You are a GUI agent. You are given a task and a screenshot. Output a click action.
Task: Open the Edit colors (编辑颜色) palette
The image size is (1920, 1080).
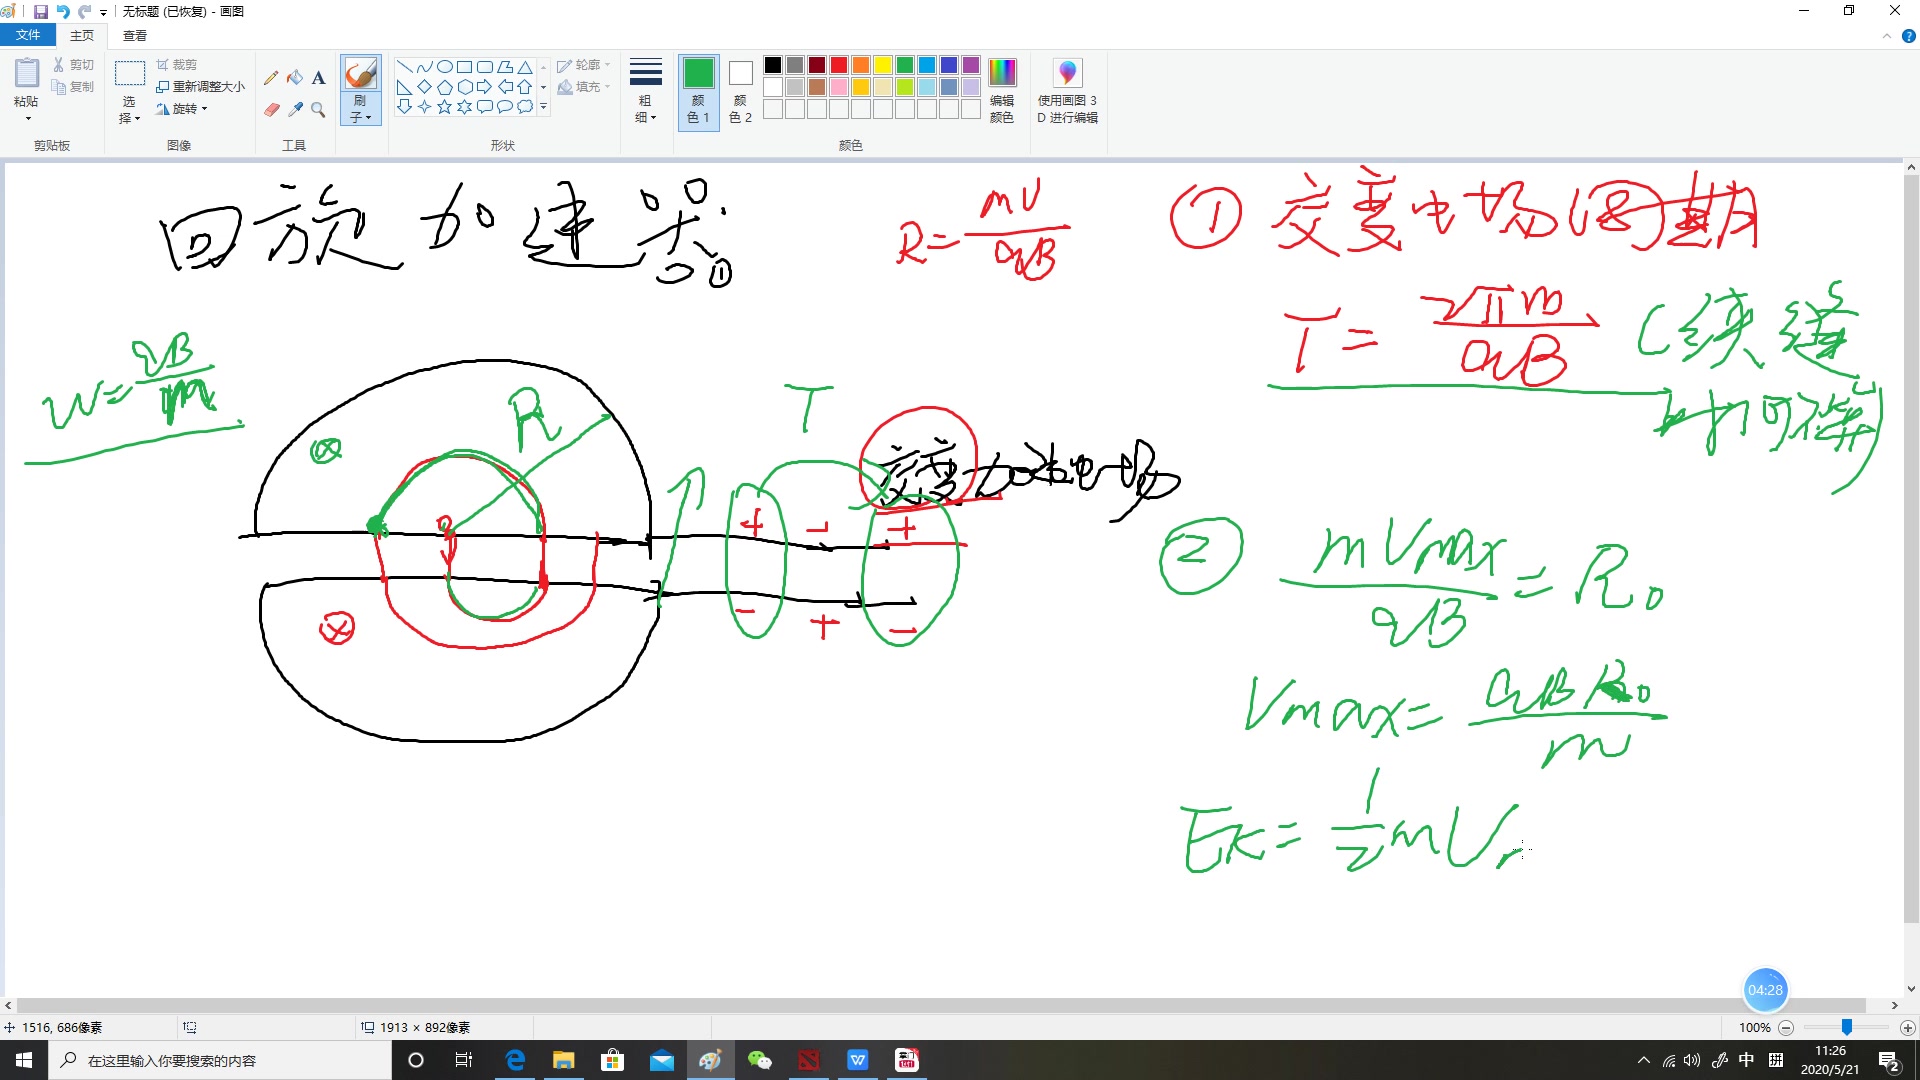[x=1002, y=90]
